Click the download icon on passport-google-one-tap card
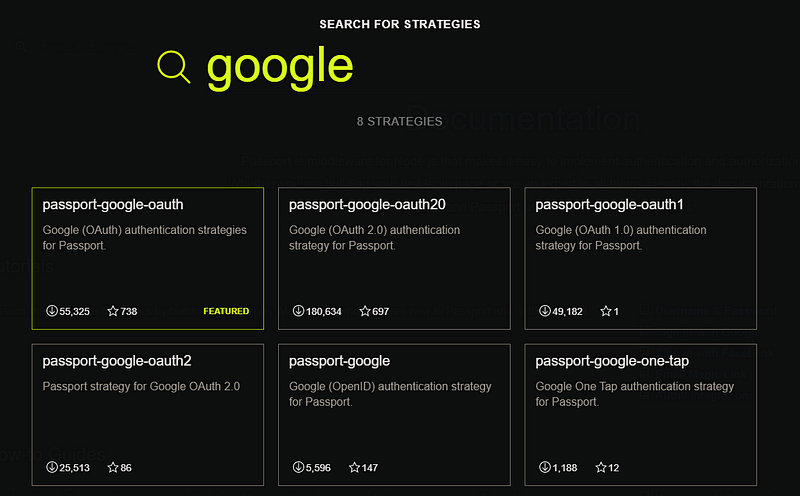 544,467
